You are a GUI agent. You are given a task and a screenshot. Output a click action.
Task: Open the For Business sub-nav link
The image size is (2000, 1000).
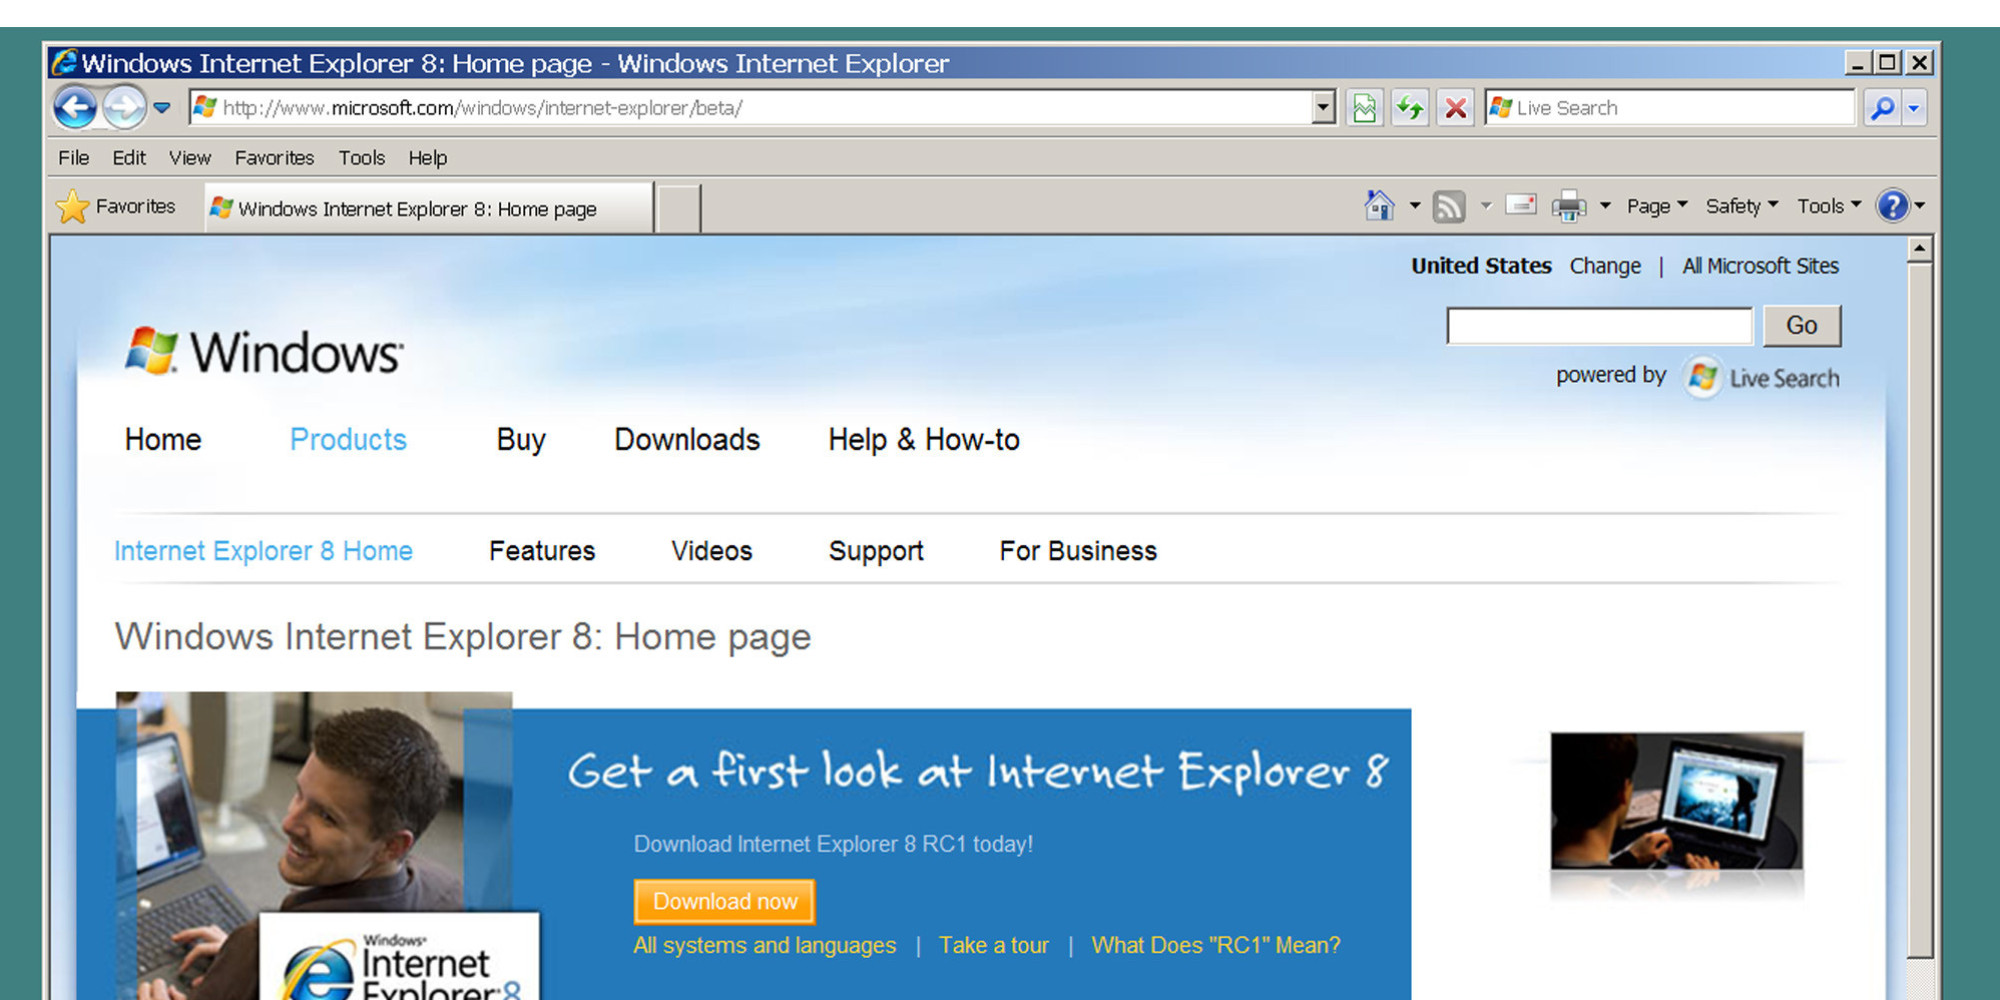[x=1078, y=551]
